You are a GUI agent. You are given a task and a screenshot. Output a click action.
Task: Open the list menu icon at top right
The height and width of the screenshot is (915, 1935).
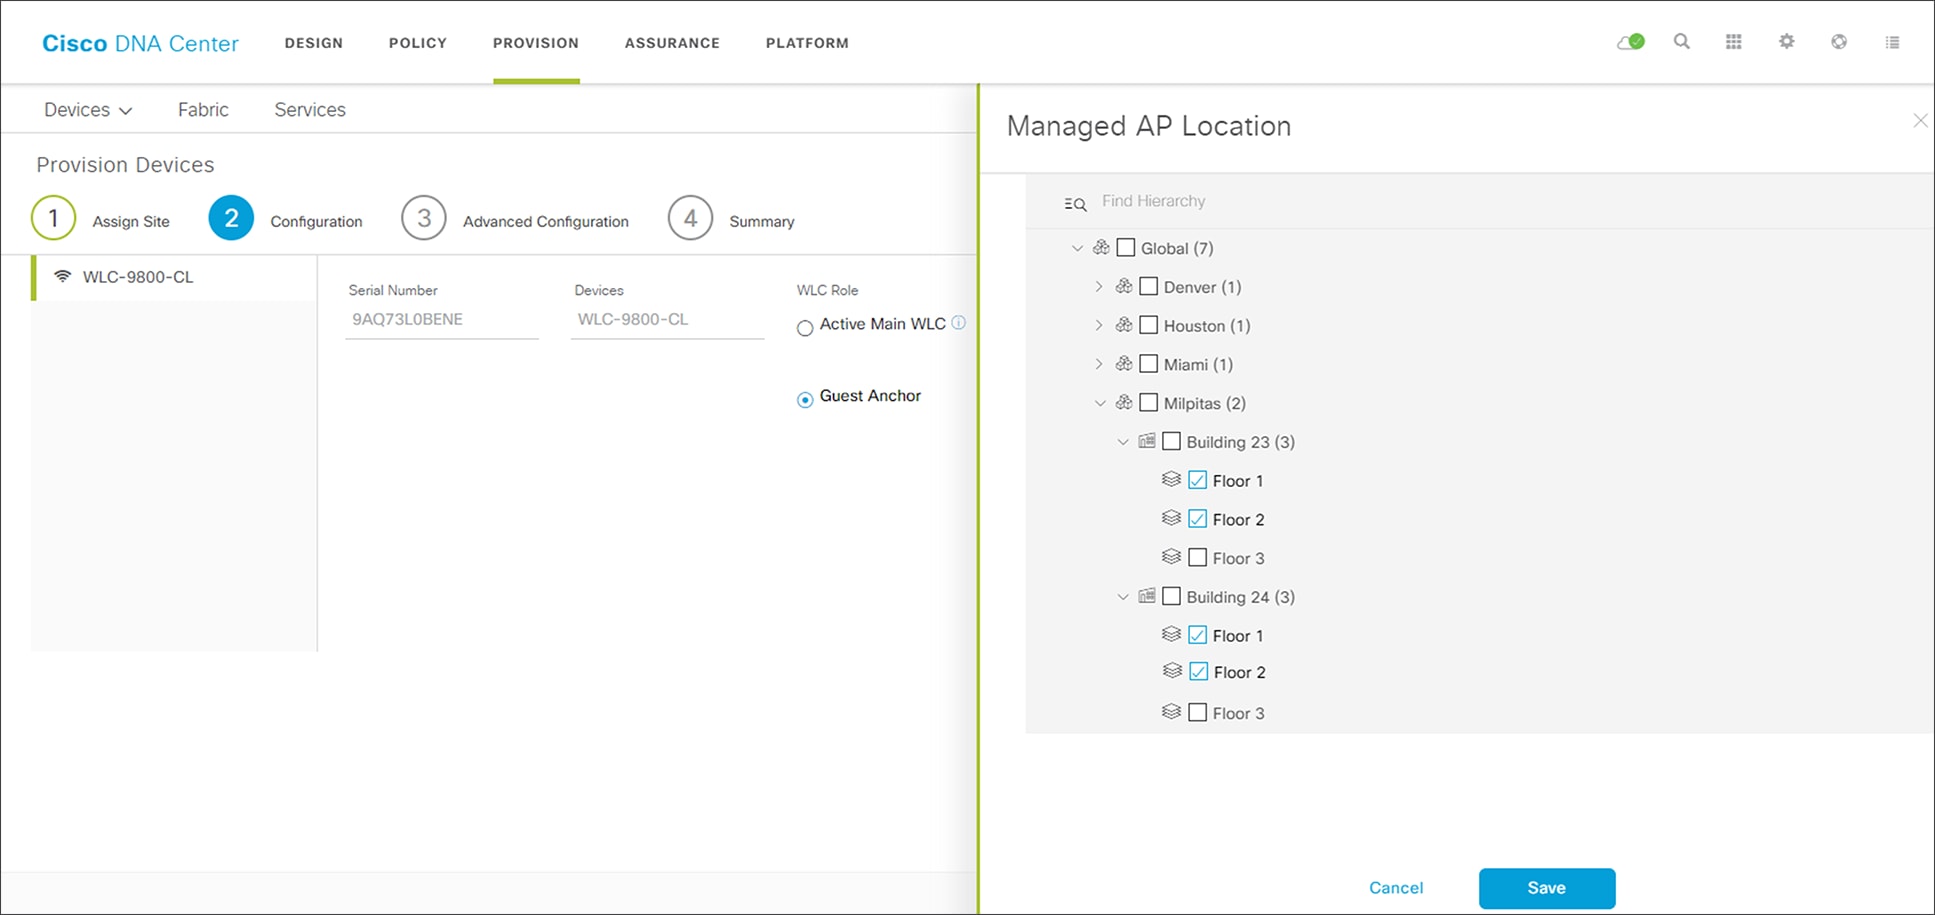pos(1892,42)
